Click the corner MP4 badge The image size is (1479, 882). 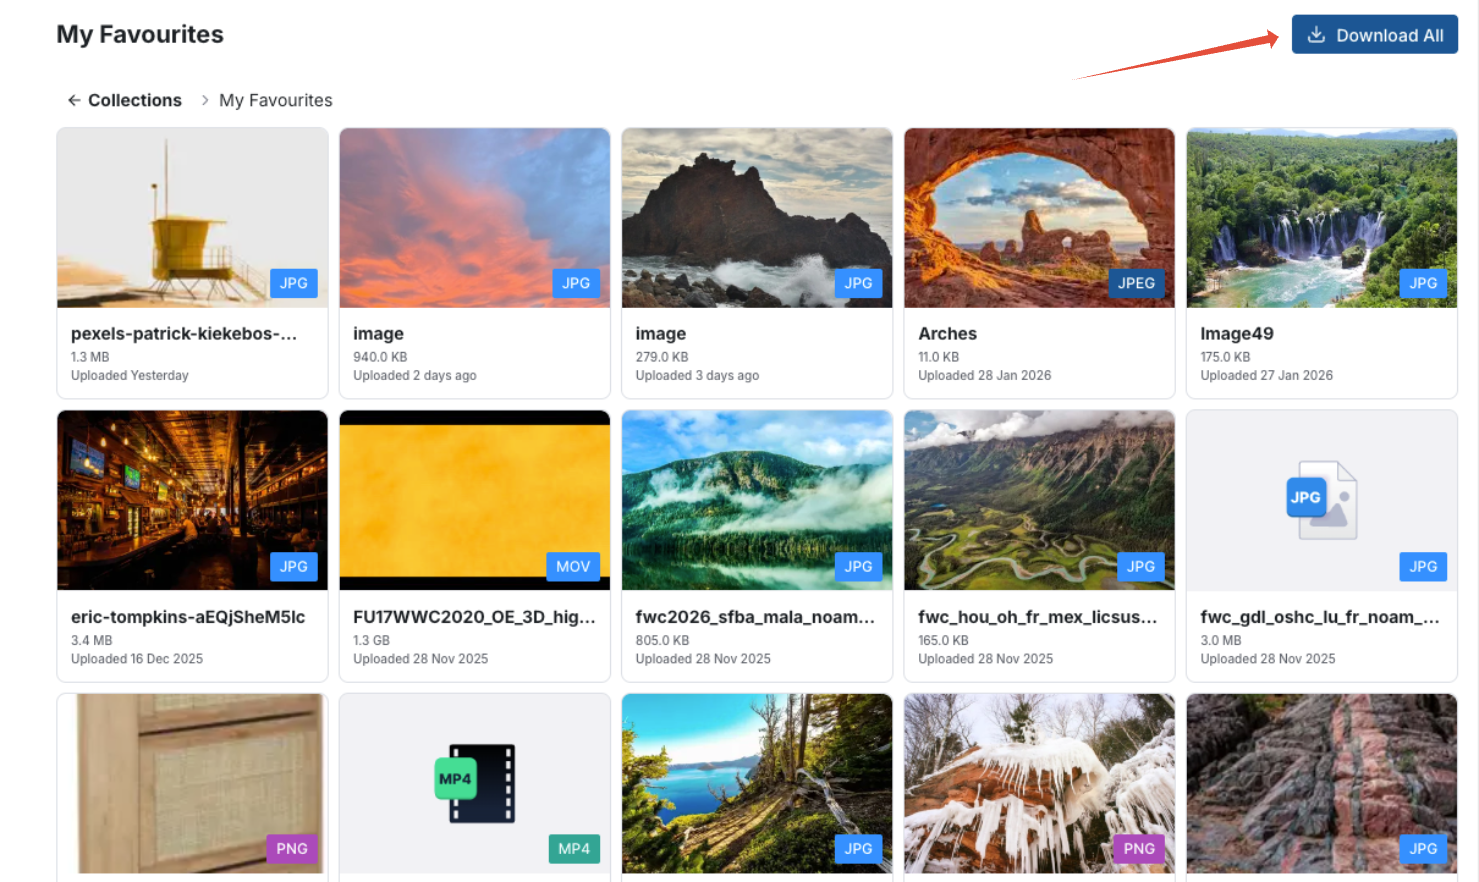[574, 848]
